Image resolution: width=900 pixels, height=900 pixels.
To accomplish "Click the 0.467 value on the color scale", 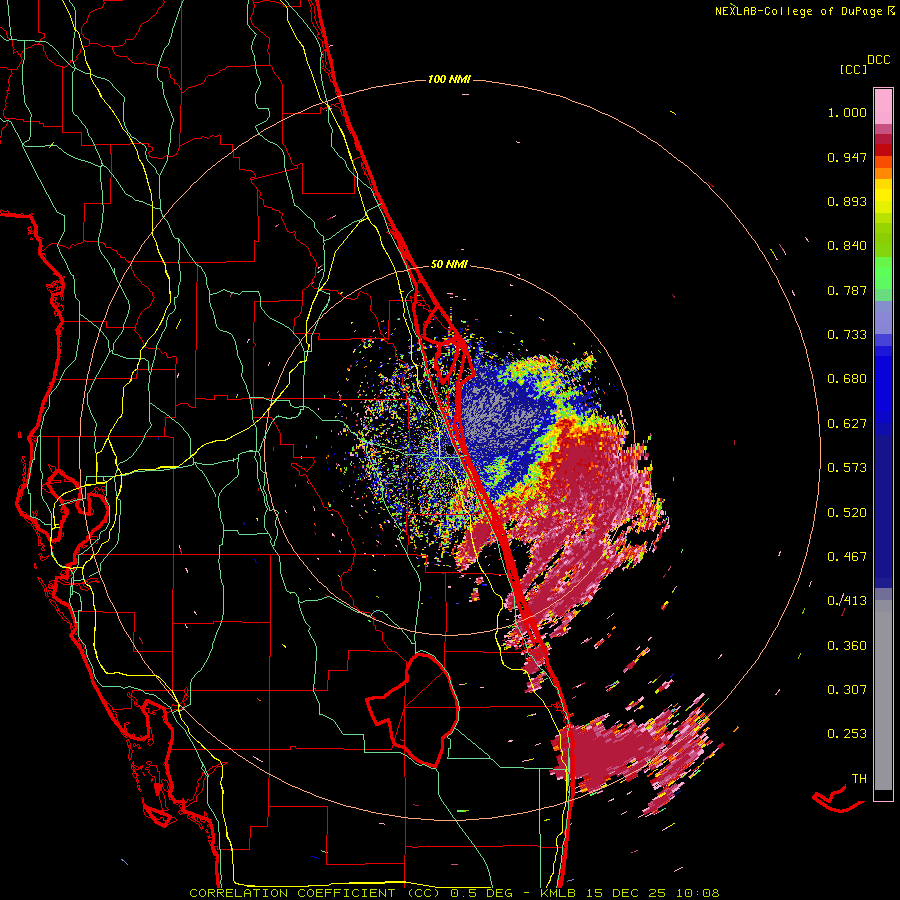I will (x=847, y=557).
